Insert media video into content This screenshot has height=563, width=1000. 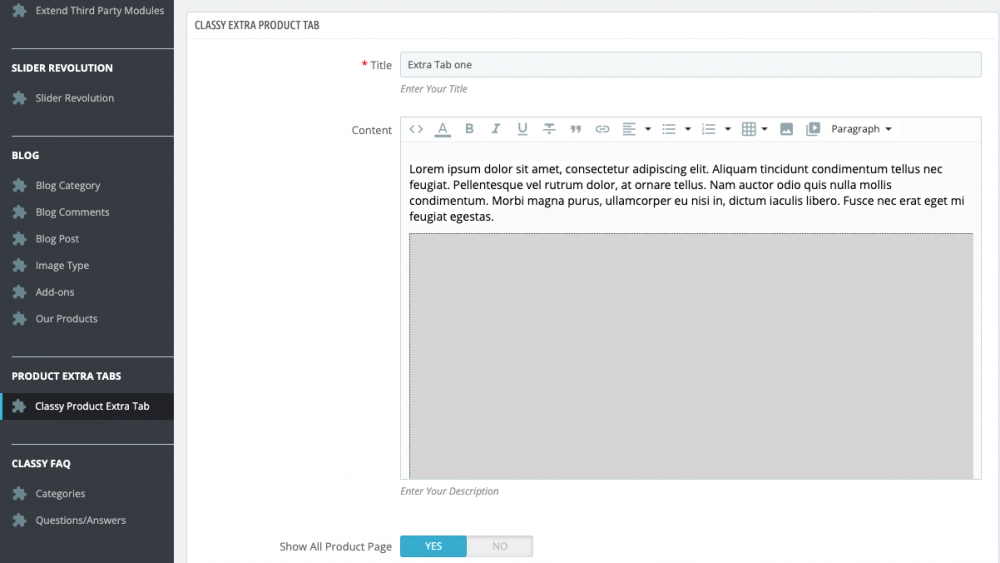point(813,129)
